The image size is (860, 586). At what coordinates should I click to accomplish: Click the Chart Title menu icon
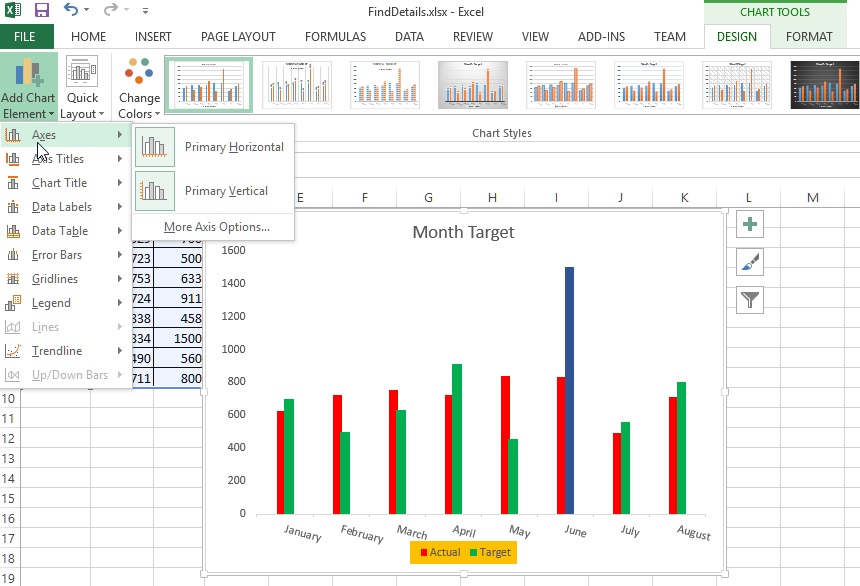[13, 183]
